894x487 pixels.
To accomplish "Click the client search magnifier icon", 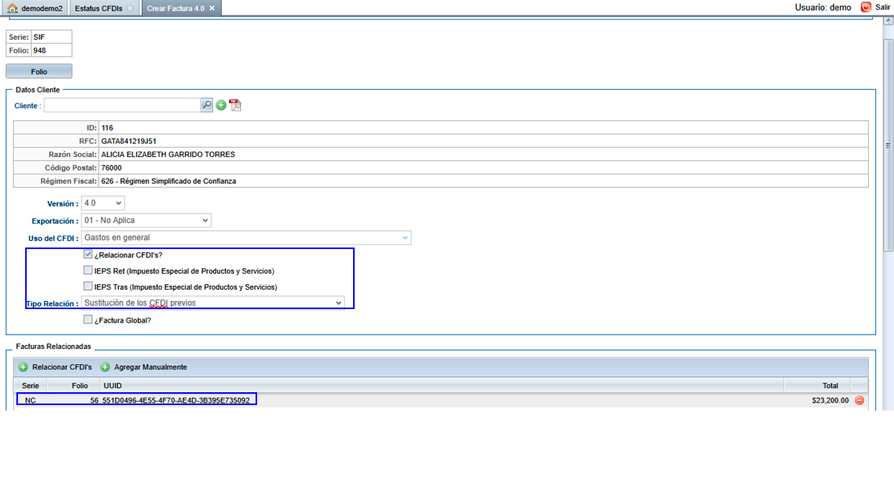I will point(207,105).
